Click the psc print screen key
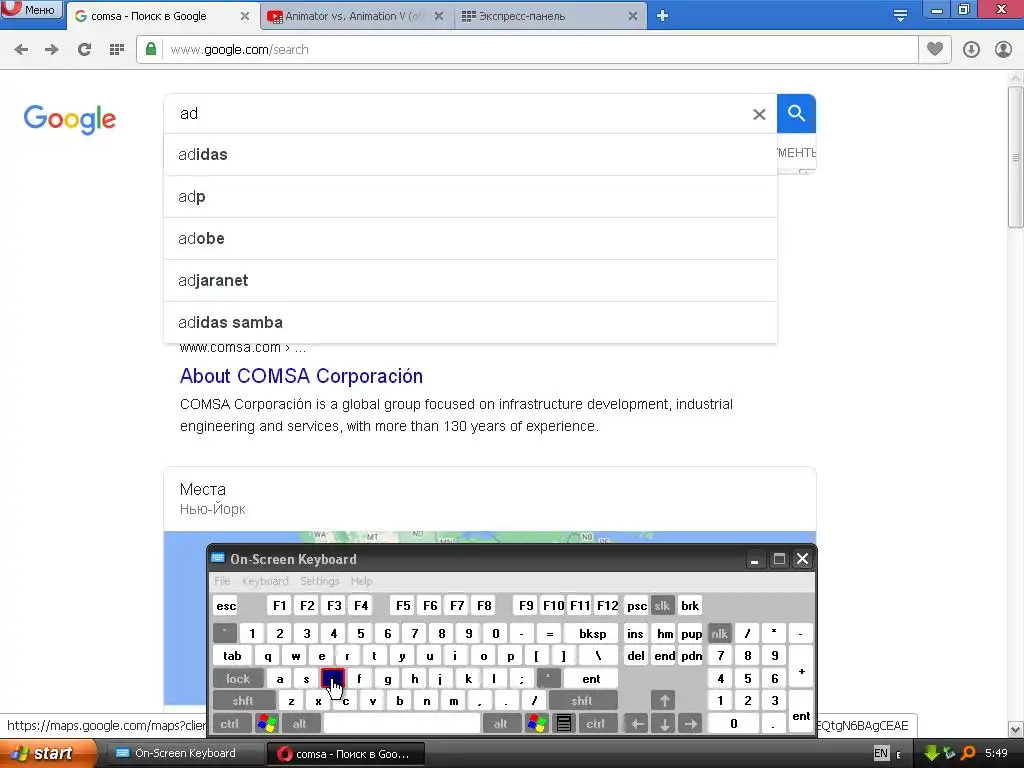This screenshot has width=1024, height=768. (637, 606)
